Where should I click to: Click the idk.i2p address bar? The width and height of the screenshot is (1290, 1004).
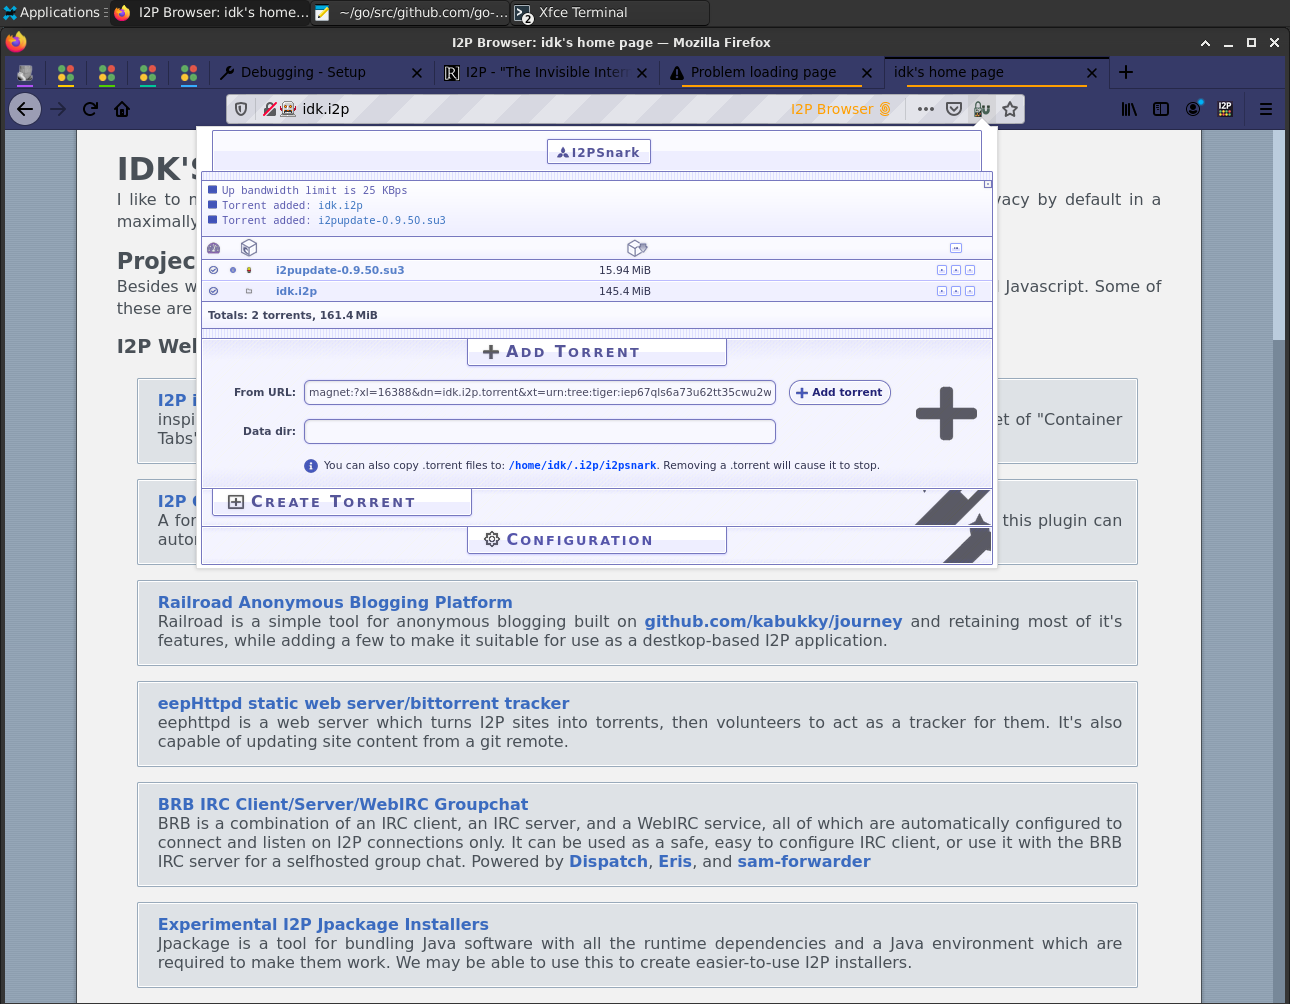coord(540,109)
